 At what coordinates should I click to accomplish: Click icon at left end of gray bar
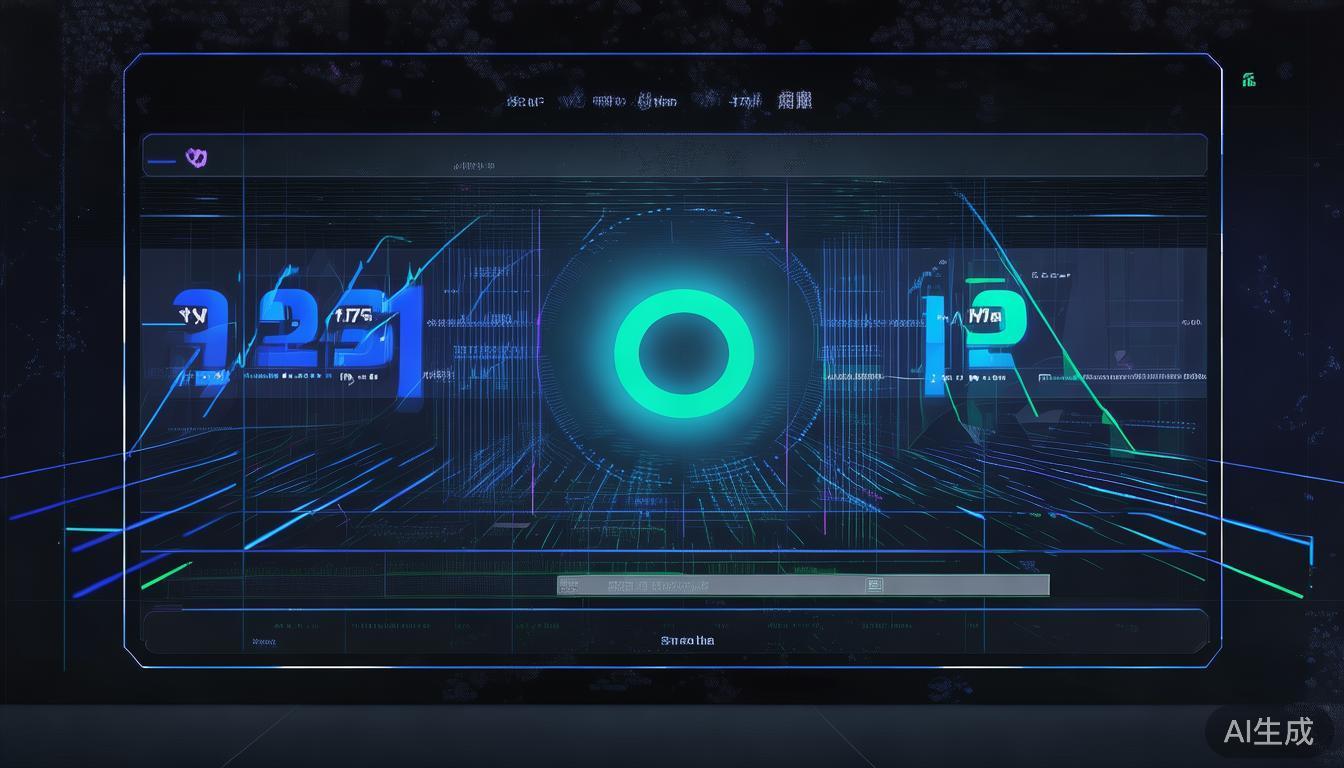pos(568,586)
